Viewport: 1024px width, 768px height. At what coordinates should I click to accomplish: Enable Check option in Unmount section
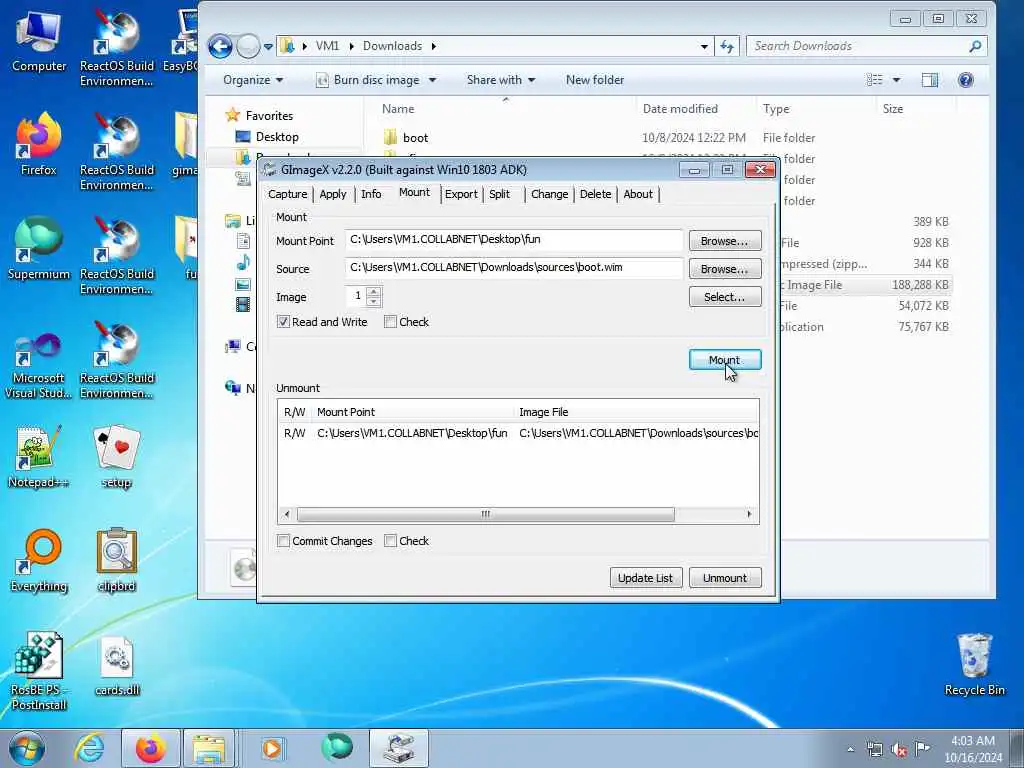pos(391,541)
